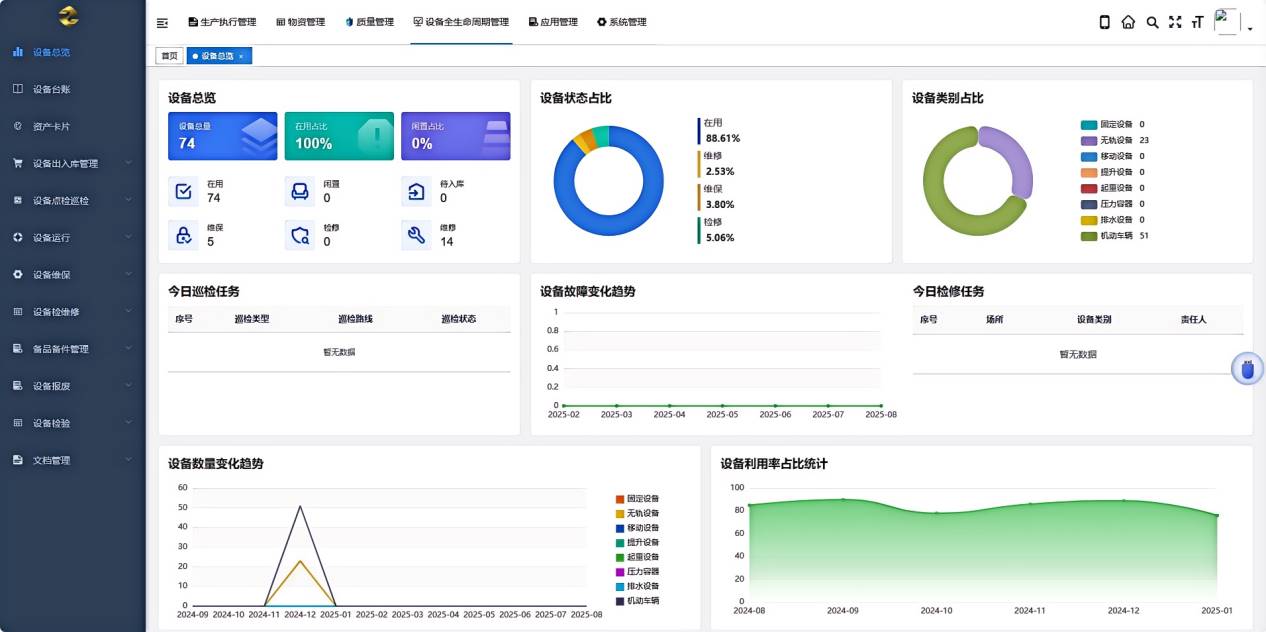Open the 质量管理 top menu

369,22
